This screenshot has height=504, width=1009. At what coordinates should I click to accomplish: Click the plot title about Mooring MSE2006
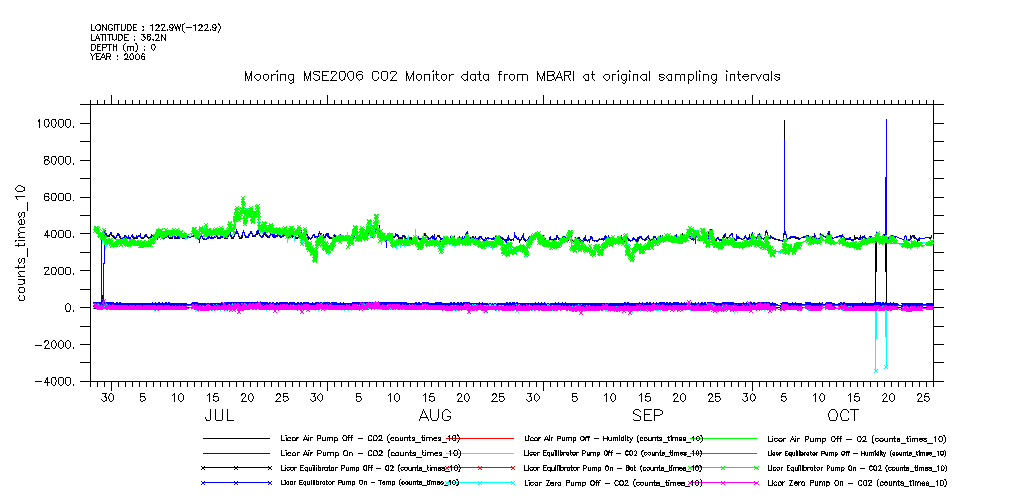coord(512,76)
